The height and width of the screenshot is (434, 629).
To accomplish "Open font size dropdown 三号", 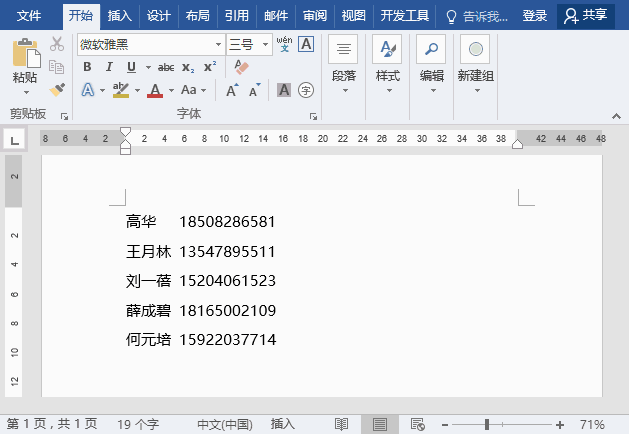I will [x=265, y=44].
